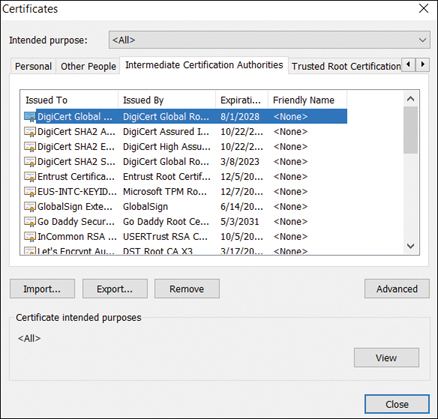Image resolution: width=438 pixels, height=419 pixels.
Task: Click the Export... button
Action: (x=115, y=289)
